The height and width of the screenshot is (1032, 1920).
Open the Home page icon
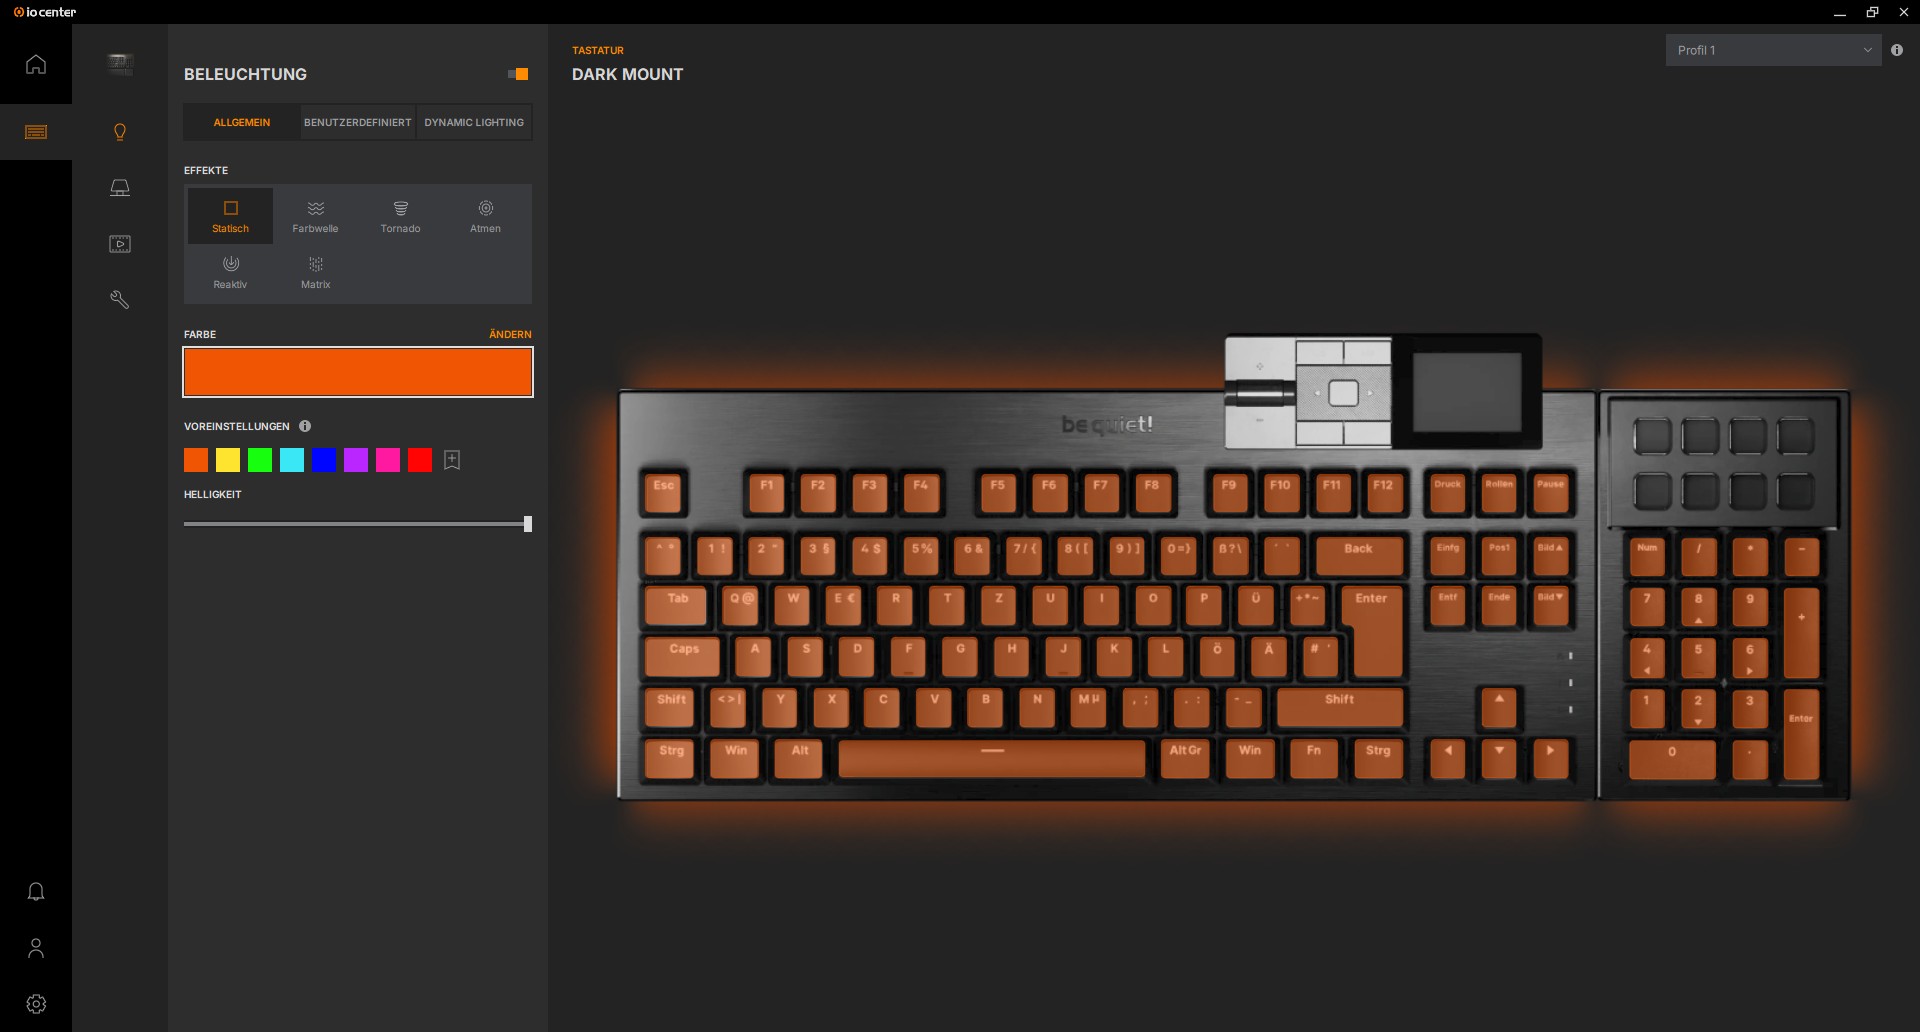pos(36,65)
